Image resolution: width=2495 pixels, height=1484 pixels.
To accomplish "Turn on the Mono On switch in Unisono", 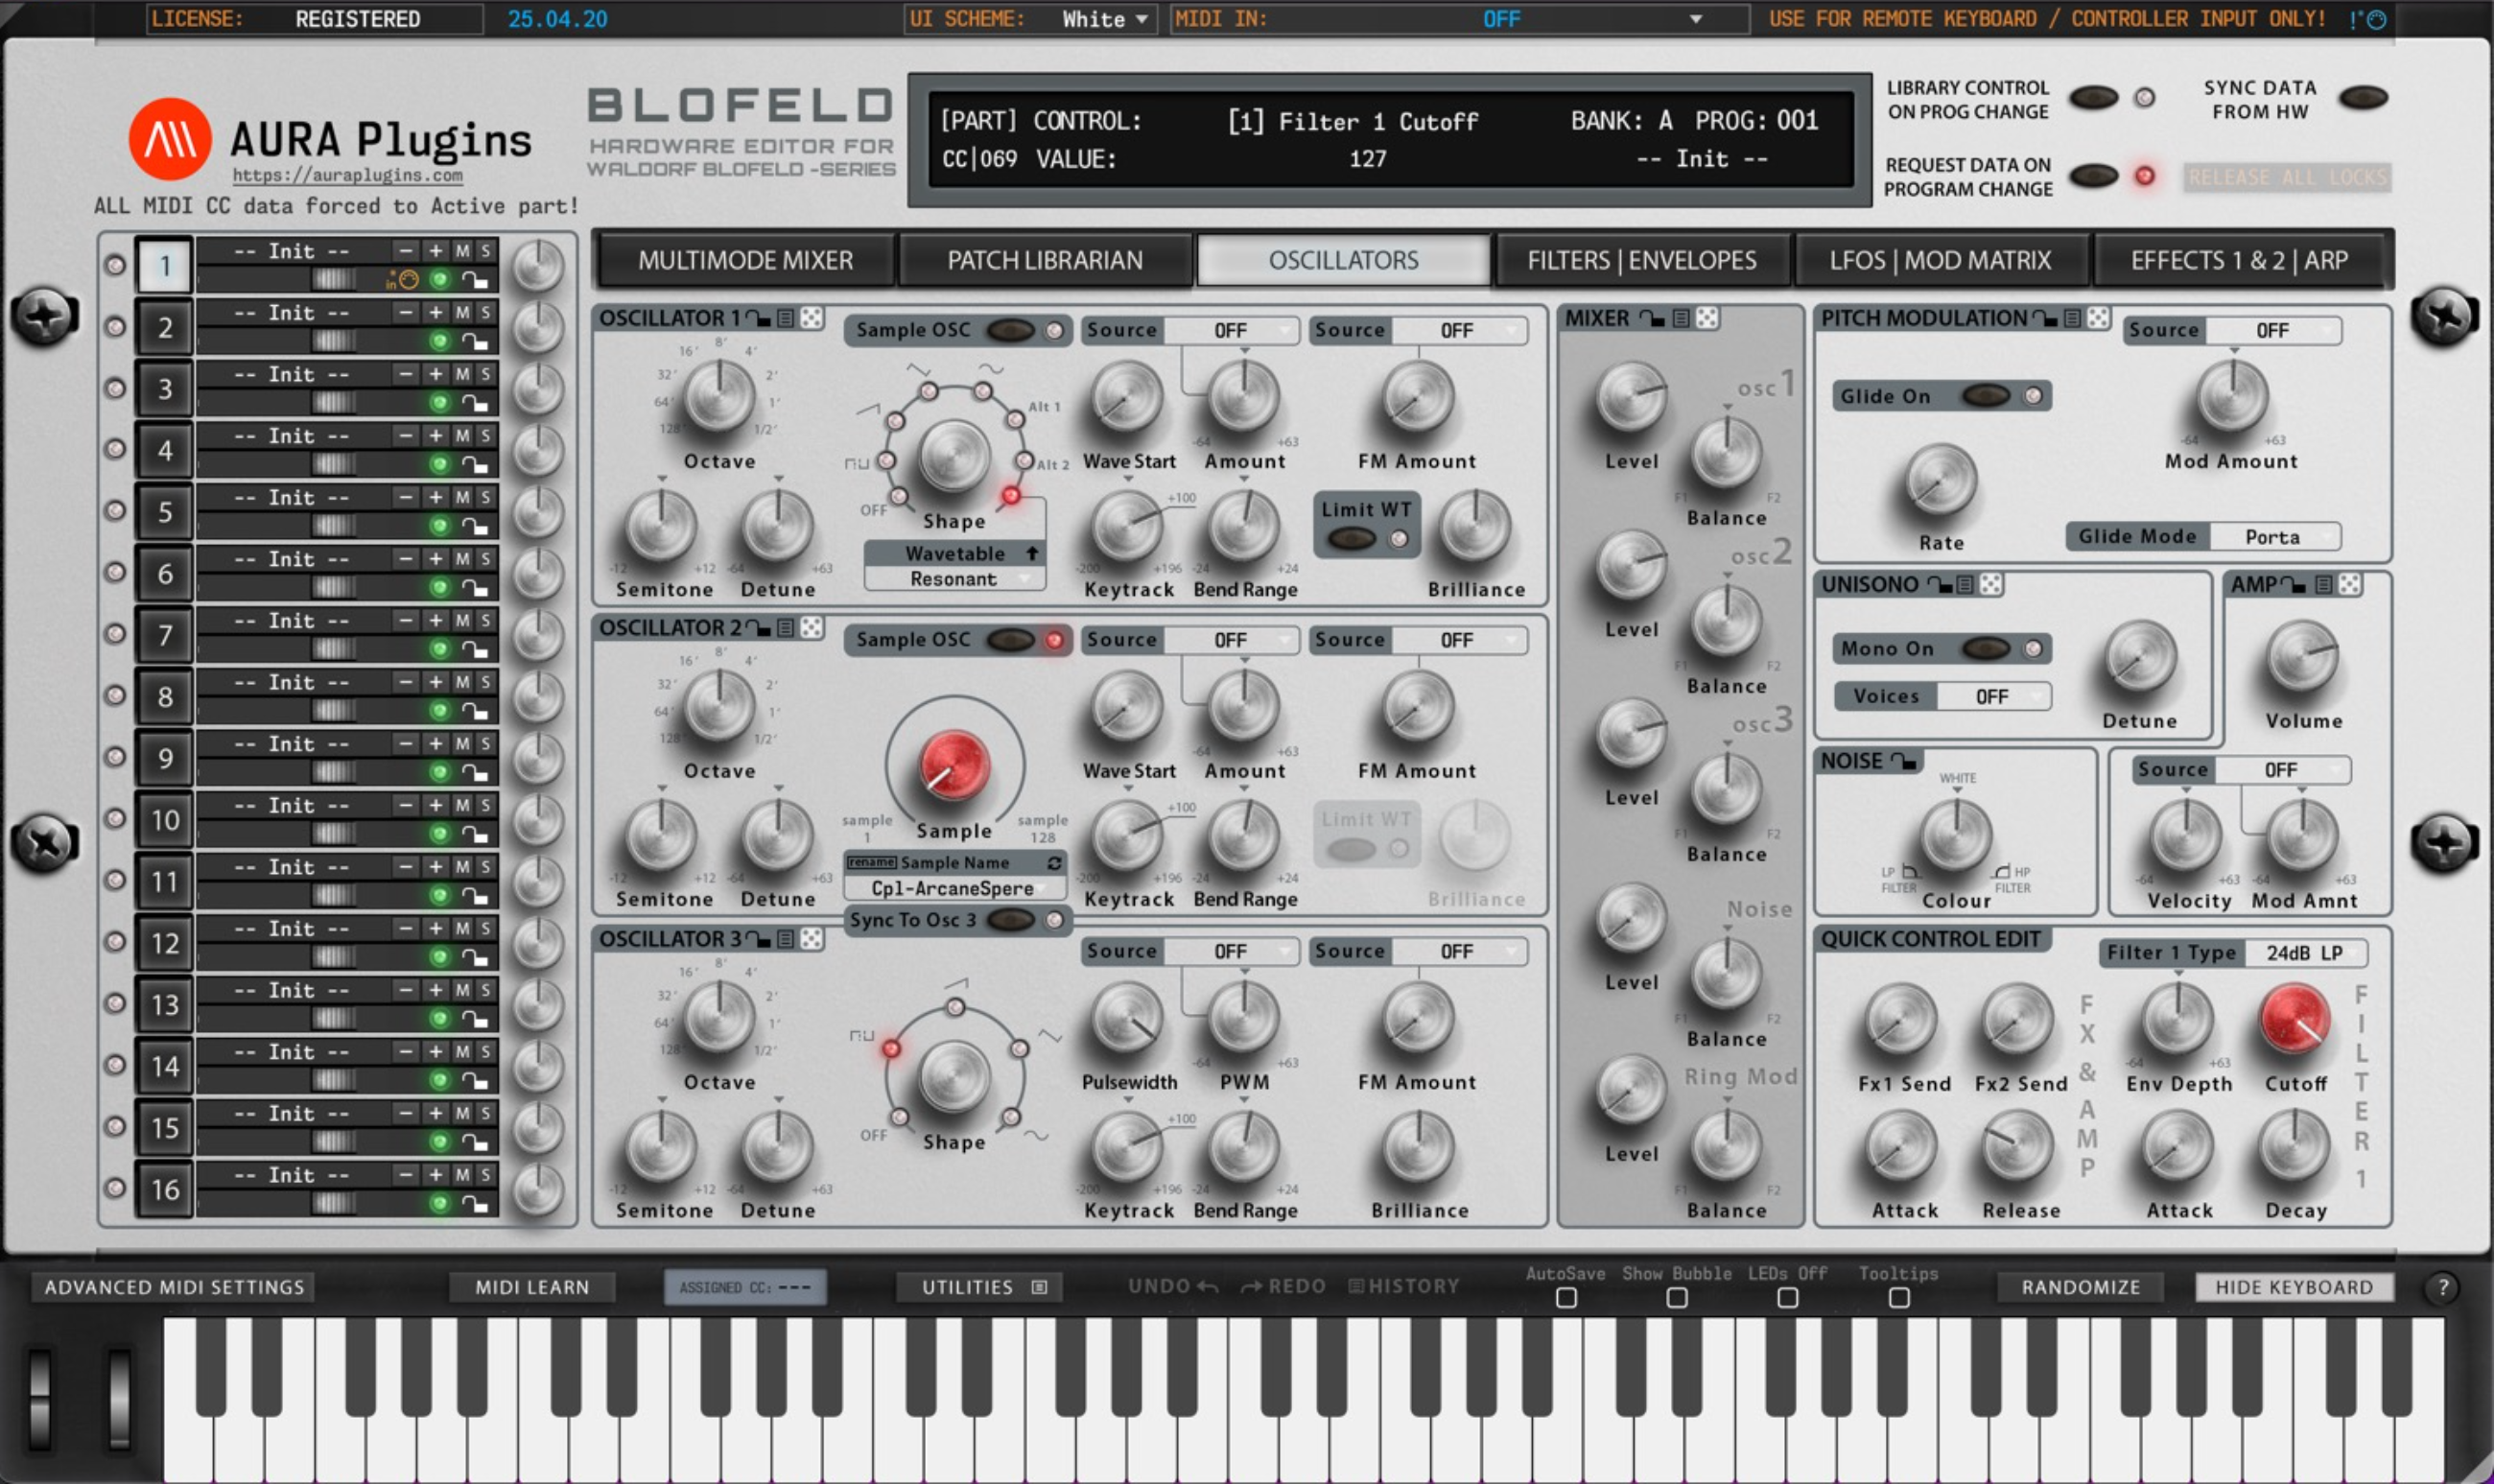I will click(x=1986, y=648).
